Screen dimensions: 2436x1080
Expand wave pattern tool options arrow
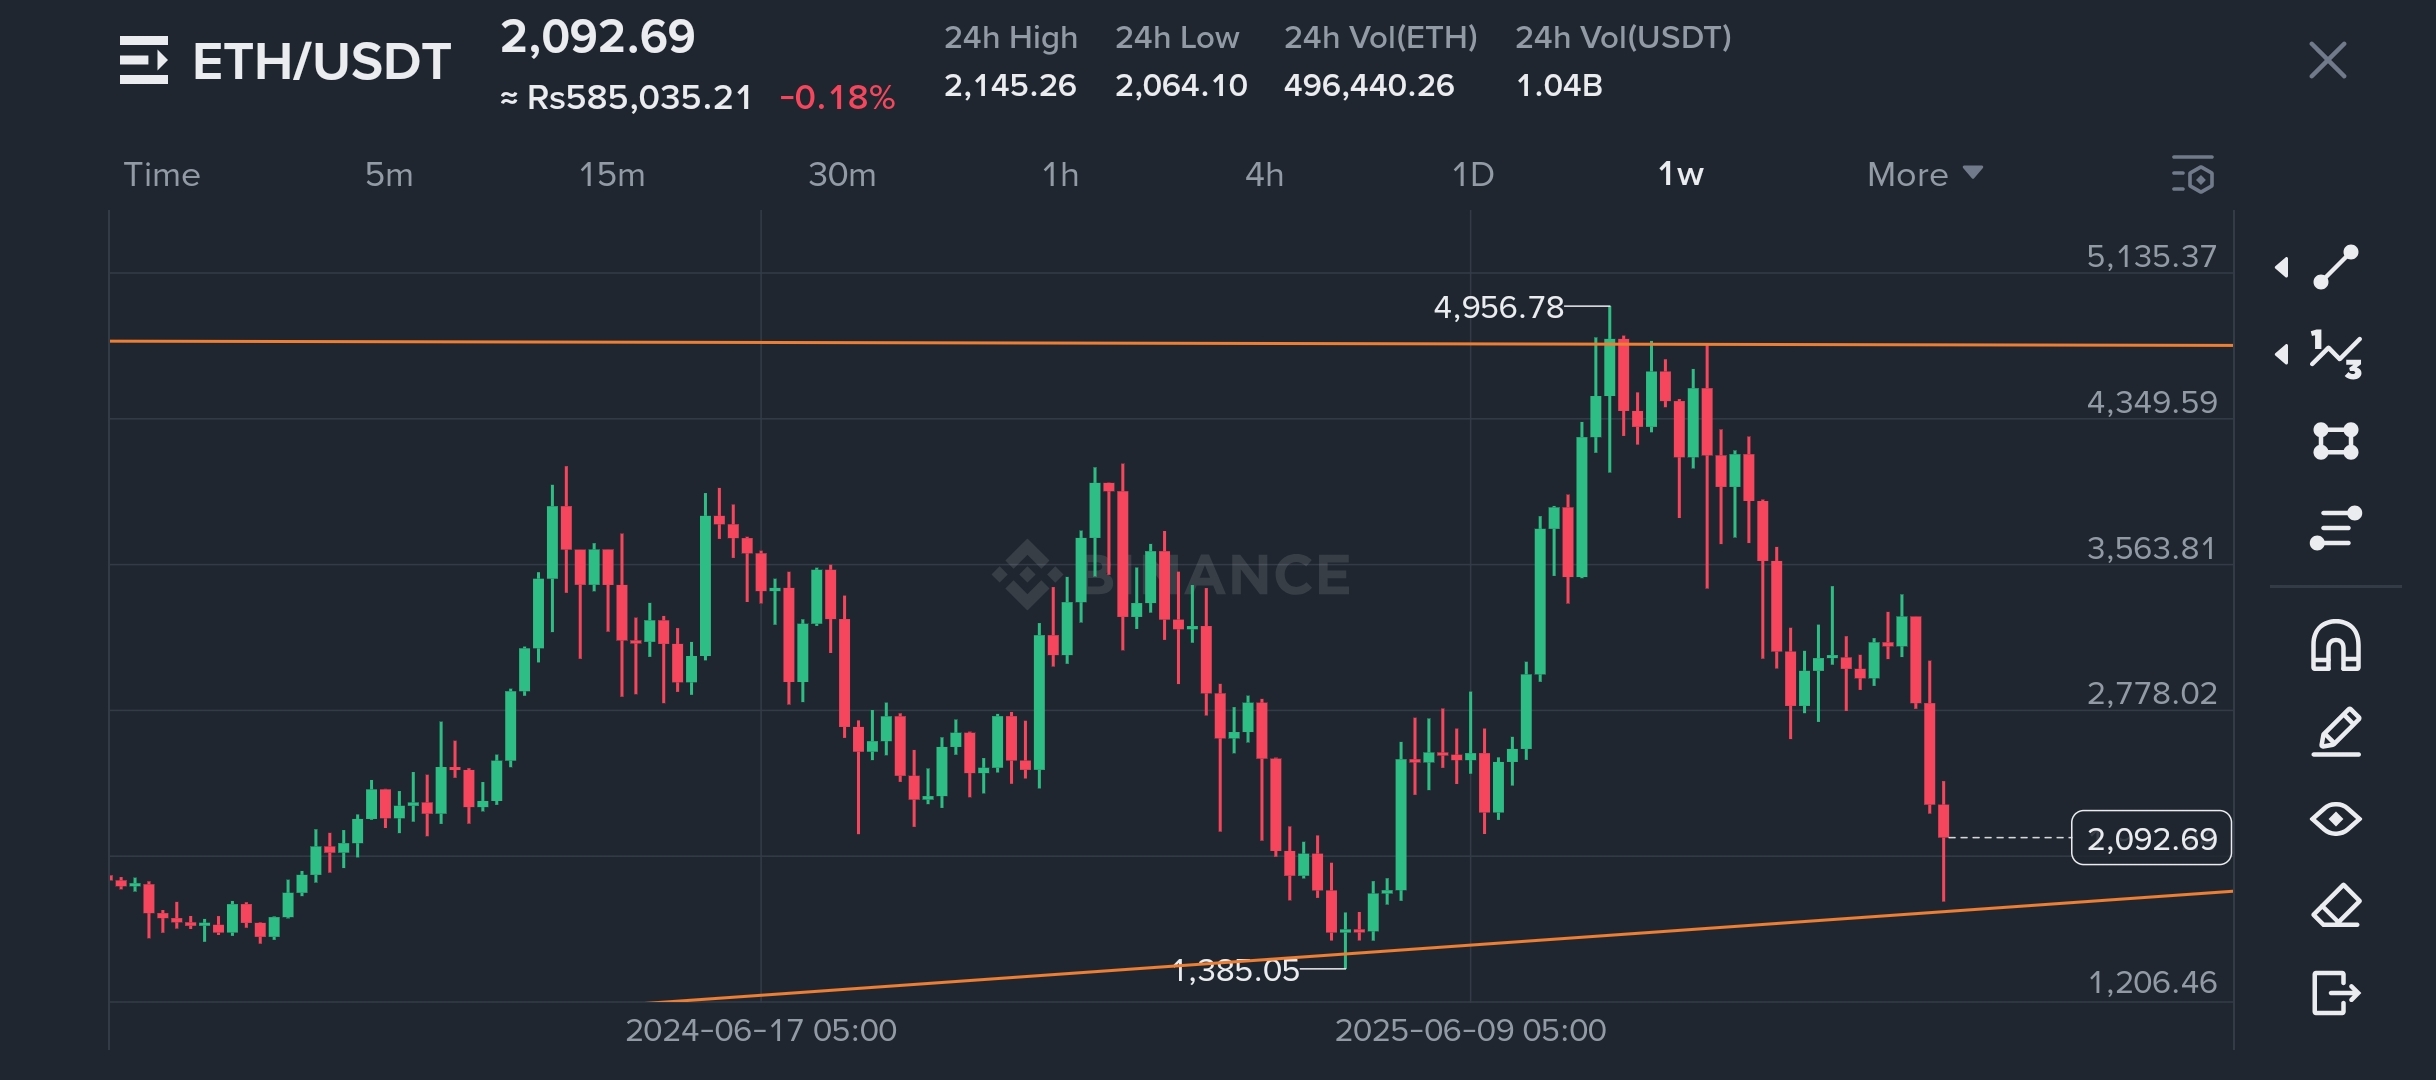click(2282, 354)
